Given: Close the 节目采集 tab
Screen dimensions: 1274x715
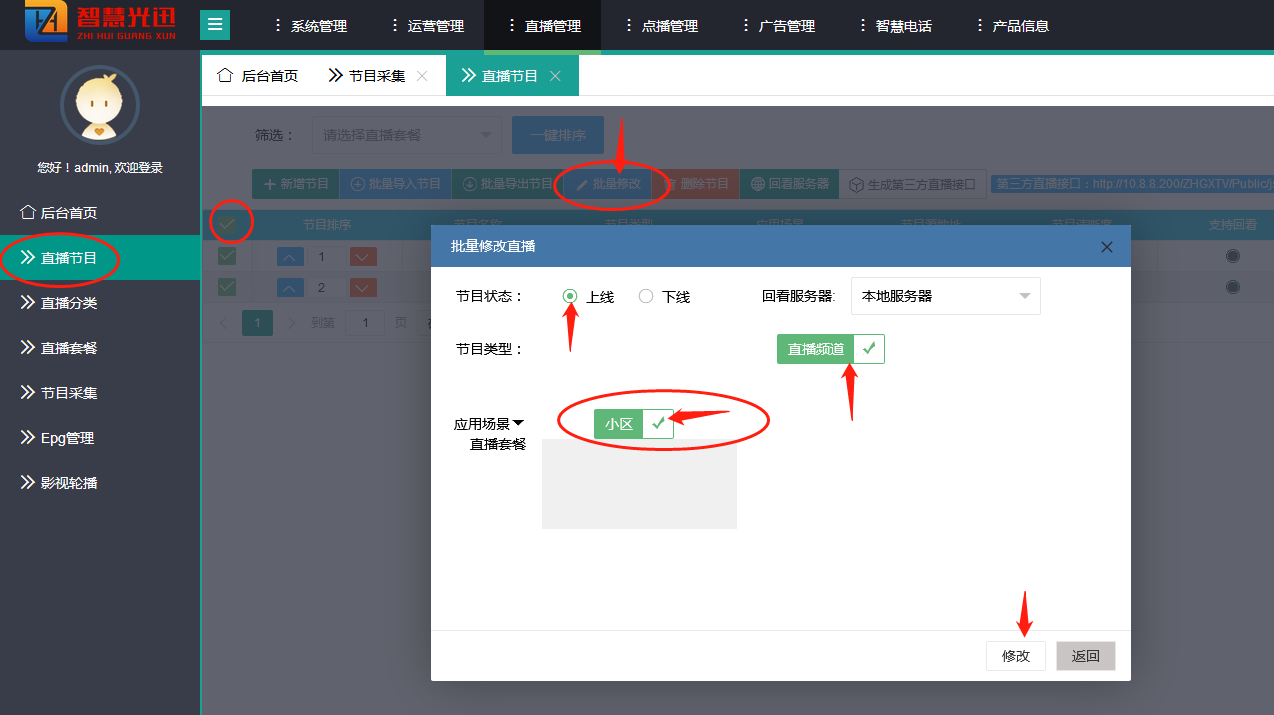Looking at the screenshot, I should point(422,76).
